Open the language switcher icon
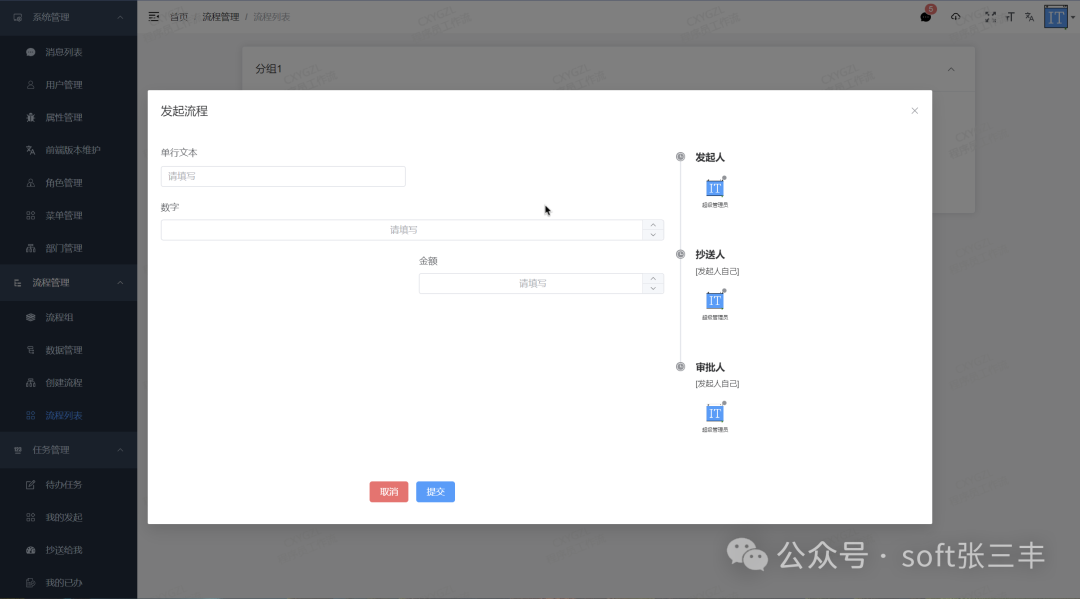Viewport: 1080px width, 599px height. pyautogui.click(x=1030, y=16)
